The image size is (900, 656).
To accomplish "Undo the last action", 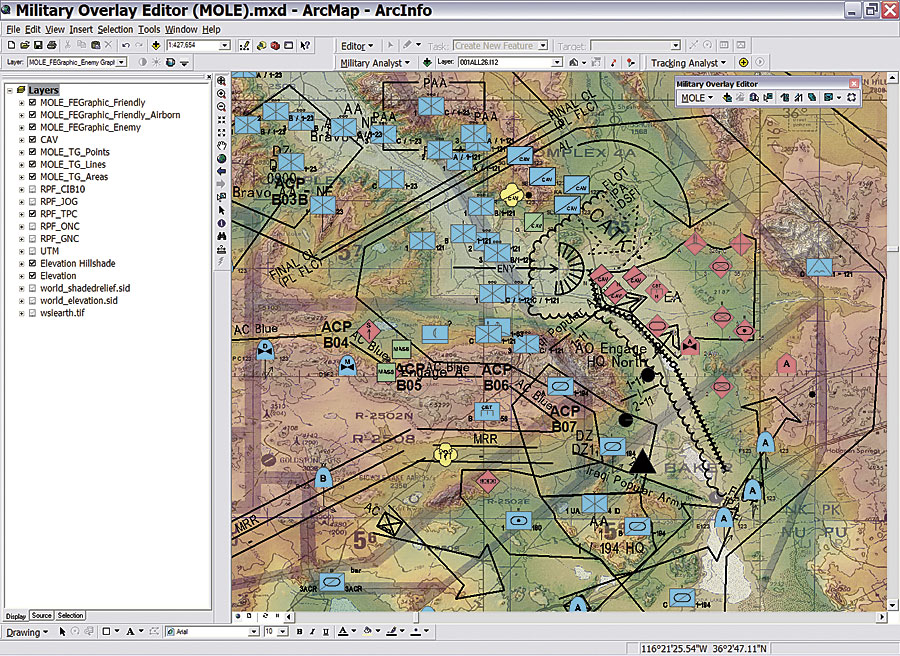I will [126, 45].
